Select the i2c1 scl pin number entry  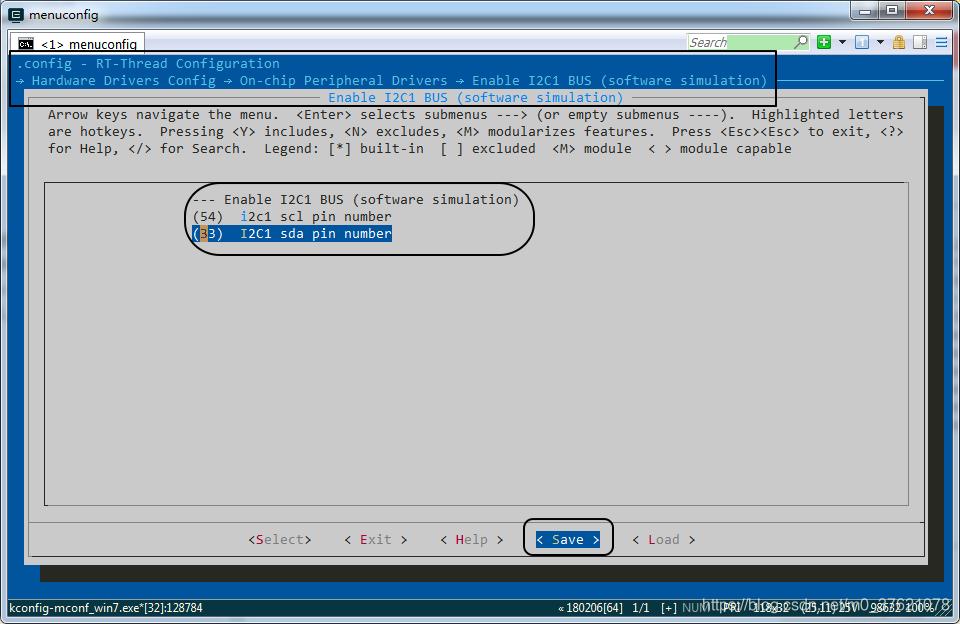pyautogui.click(x=291, y=217)
